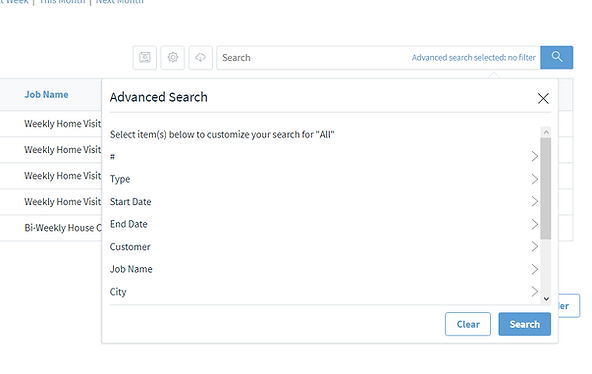Click the saved views icon left of search
Screen dimensions: 592x374
(145, 57)
